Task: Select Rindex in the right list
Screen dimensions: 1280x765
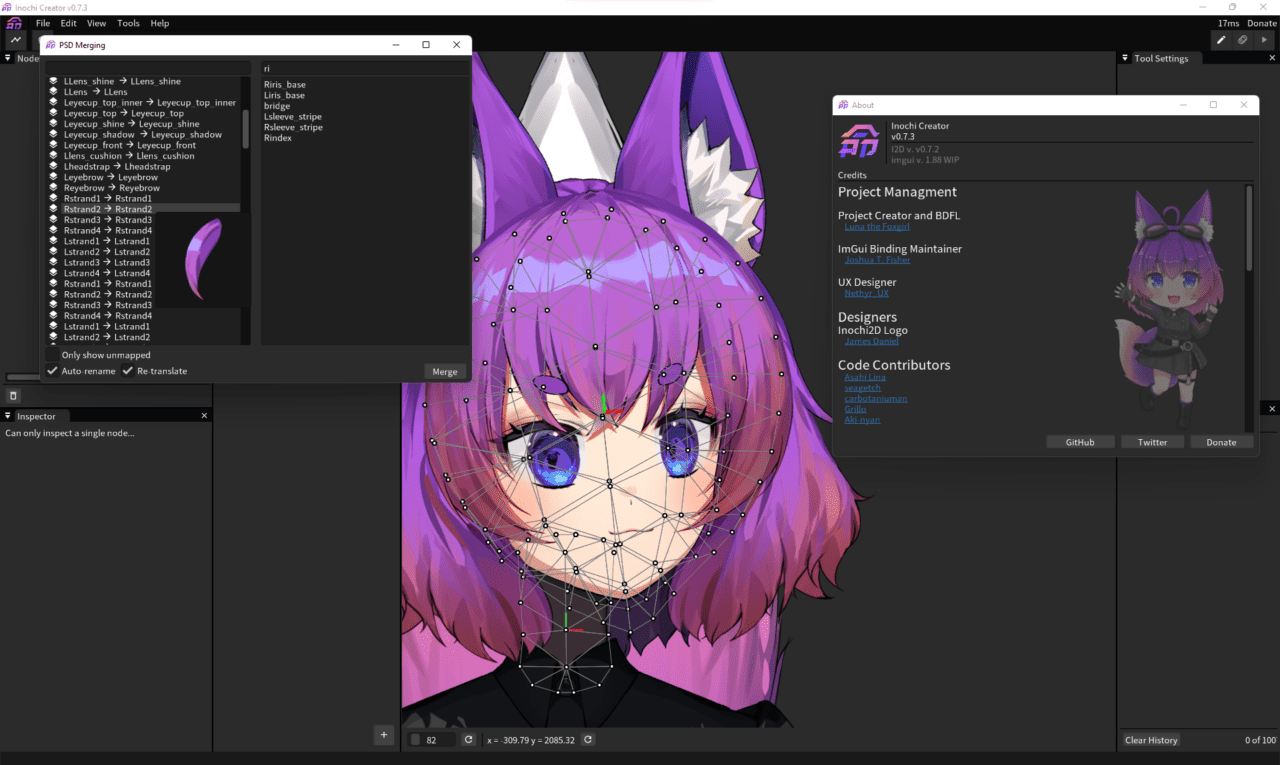Action: tap(278, 138)
